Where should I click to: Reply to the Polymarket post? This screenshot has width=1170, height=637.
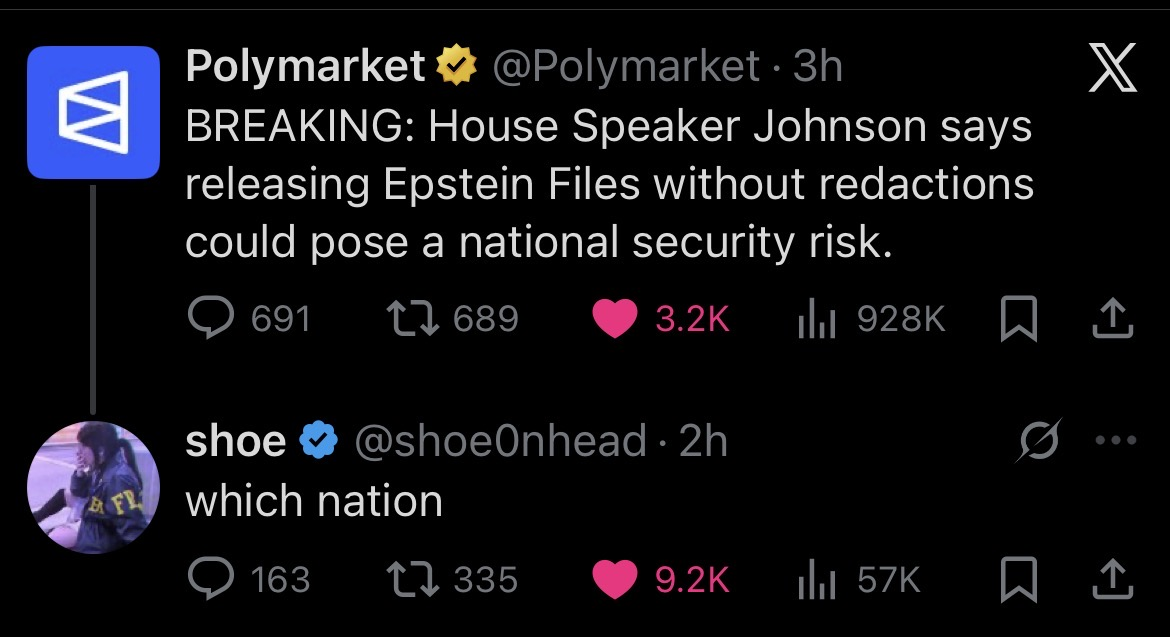[210, 319]
